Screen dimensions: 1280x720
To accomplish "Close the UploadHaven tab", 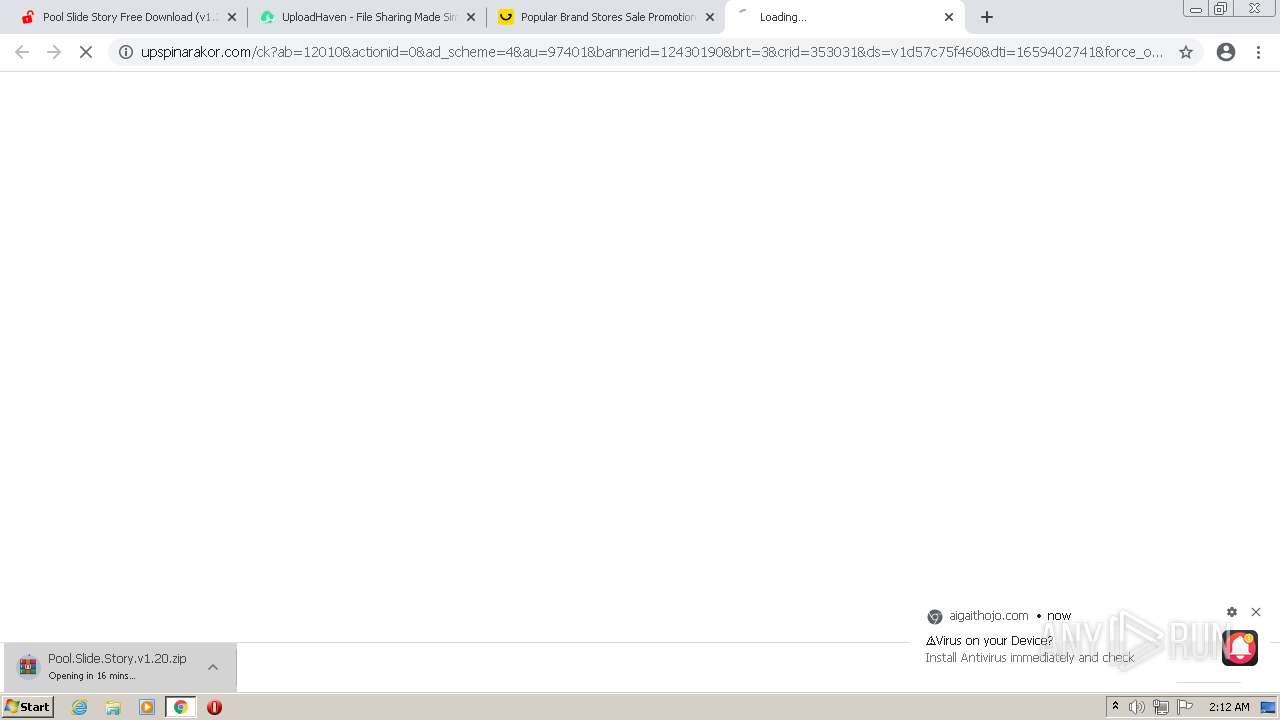I will click(x=471, y=17).
